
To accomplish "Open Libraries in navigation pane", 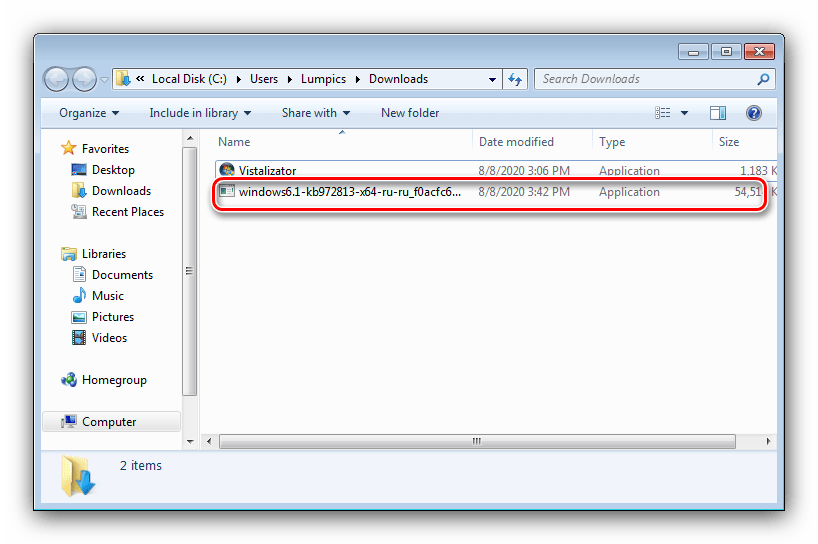I will click(x=104, y=254).
